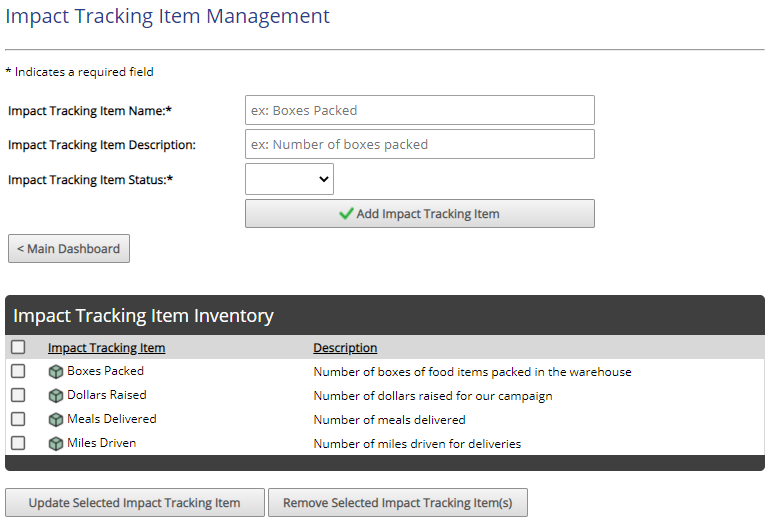
Task: Click 'Number of miles driven for deliveries' description
Action: (417, 444)
